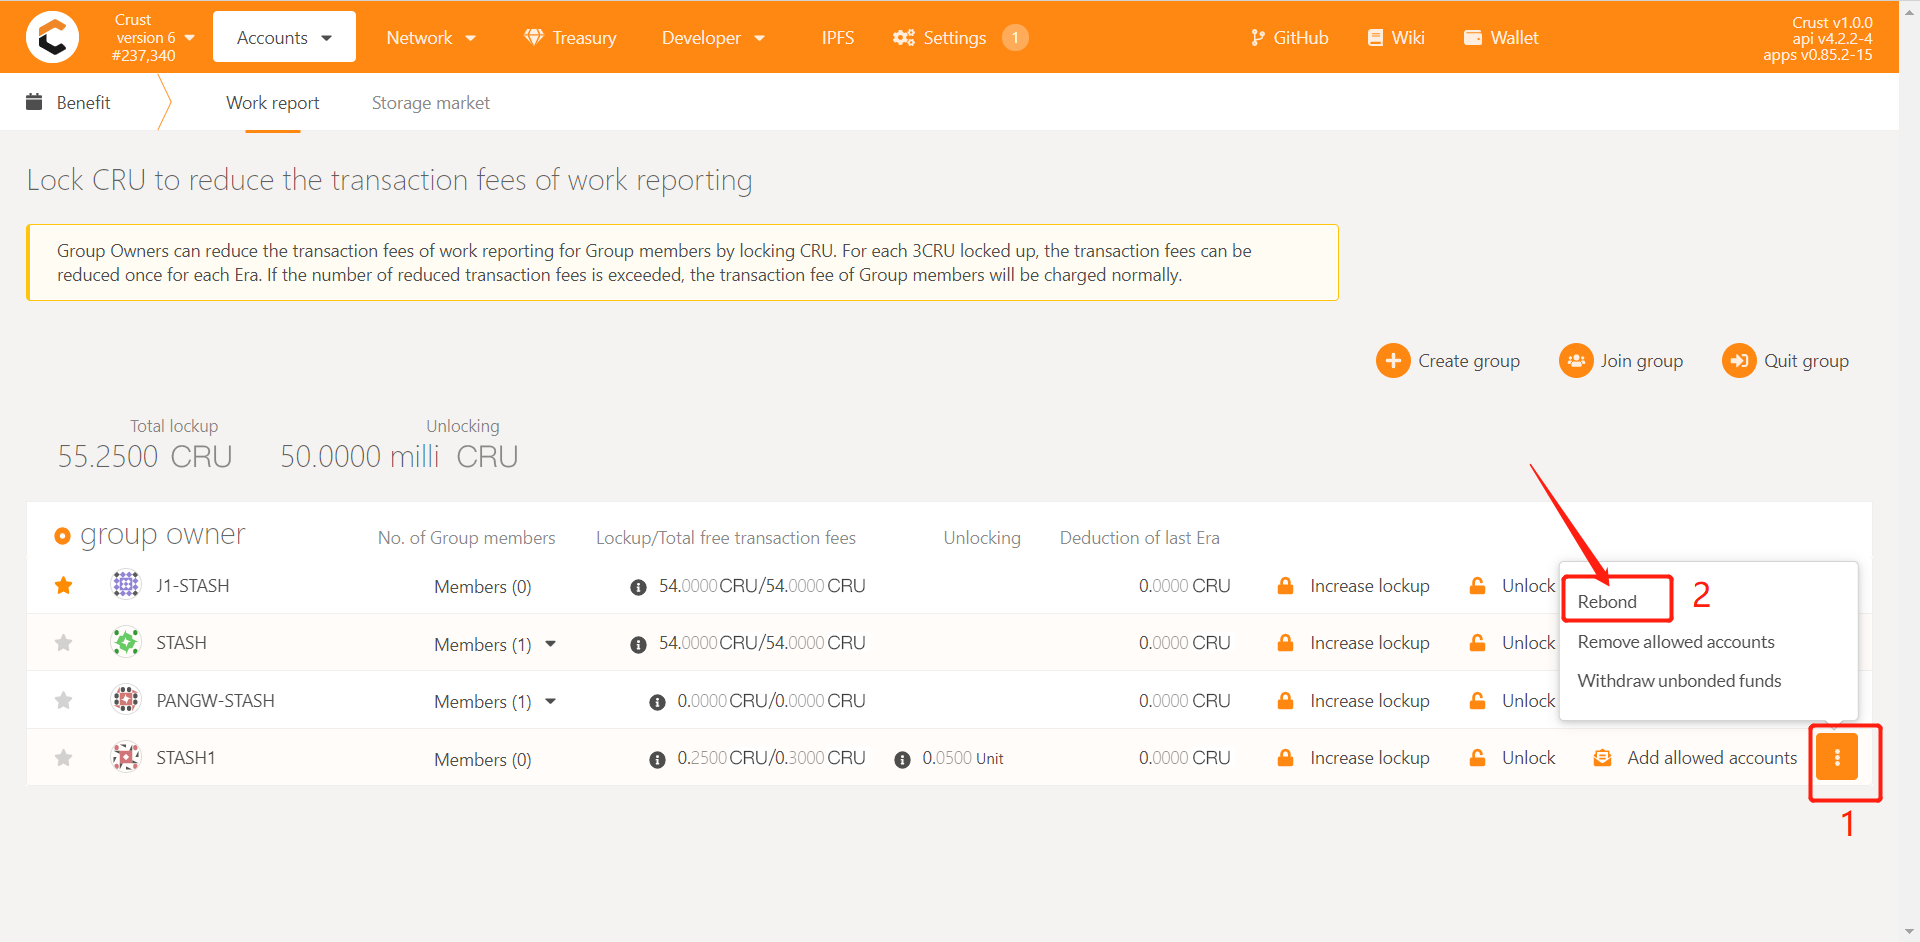The width and height of the screenshot is (1920, 942).
Task: Click the Join group people icon
Action: coord(1576,360)
